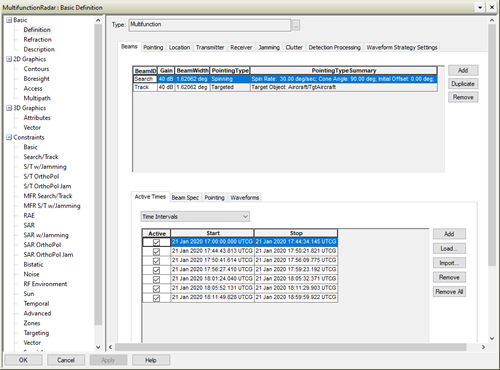This screenshot has width=500, height=370.
Task: Click the main panel scroll down arrow
Action: click(492, 338)
